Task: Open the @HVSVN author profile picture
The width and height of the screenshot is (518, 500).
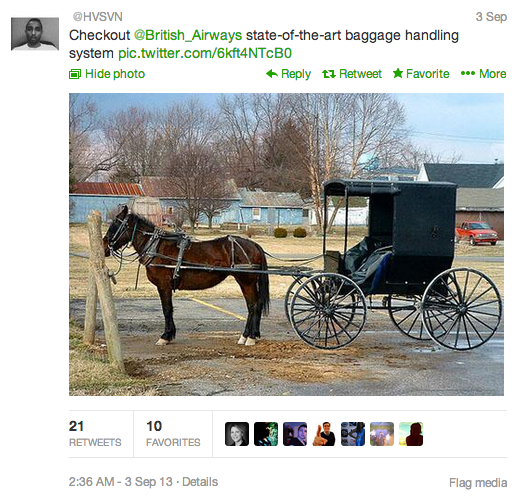Action: coord(35,34)
